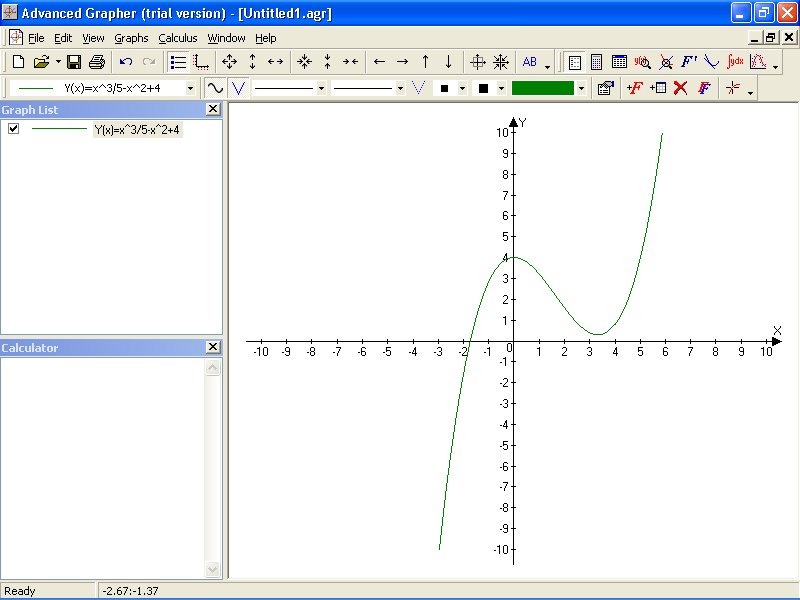Image resolution: width=800 pixels, height=600 pixels.
Task: Find intersections with the crossed curves icon
Action: (666, 62)
